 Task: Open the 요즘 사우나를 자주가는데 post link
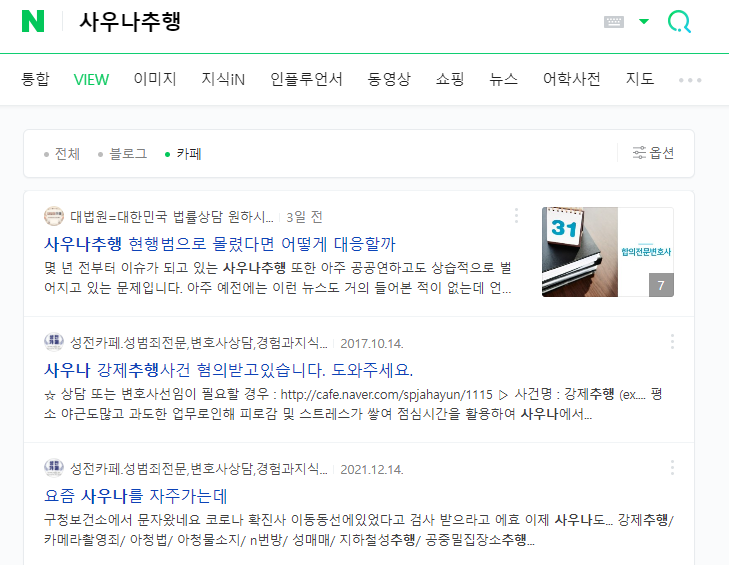coord(135,496)
